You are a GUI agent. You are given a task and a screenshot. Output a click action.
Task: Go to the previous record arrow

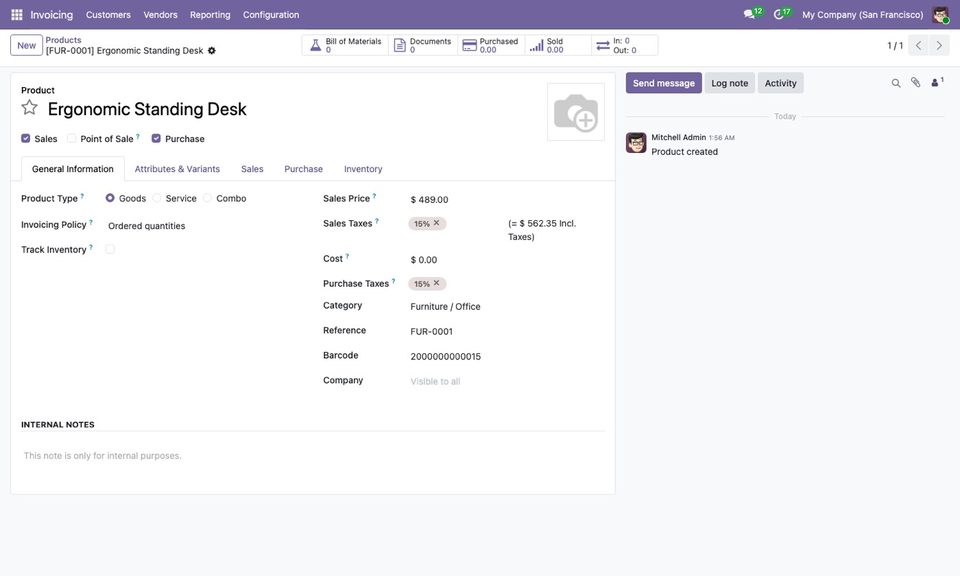[918, 45]
